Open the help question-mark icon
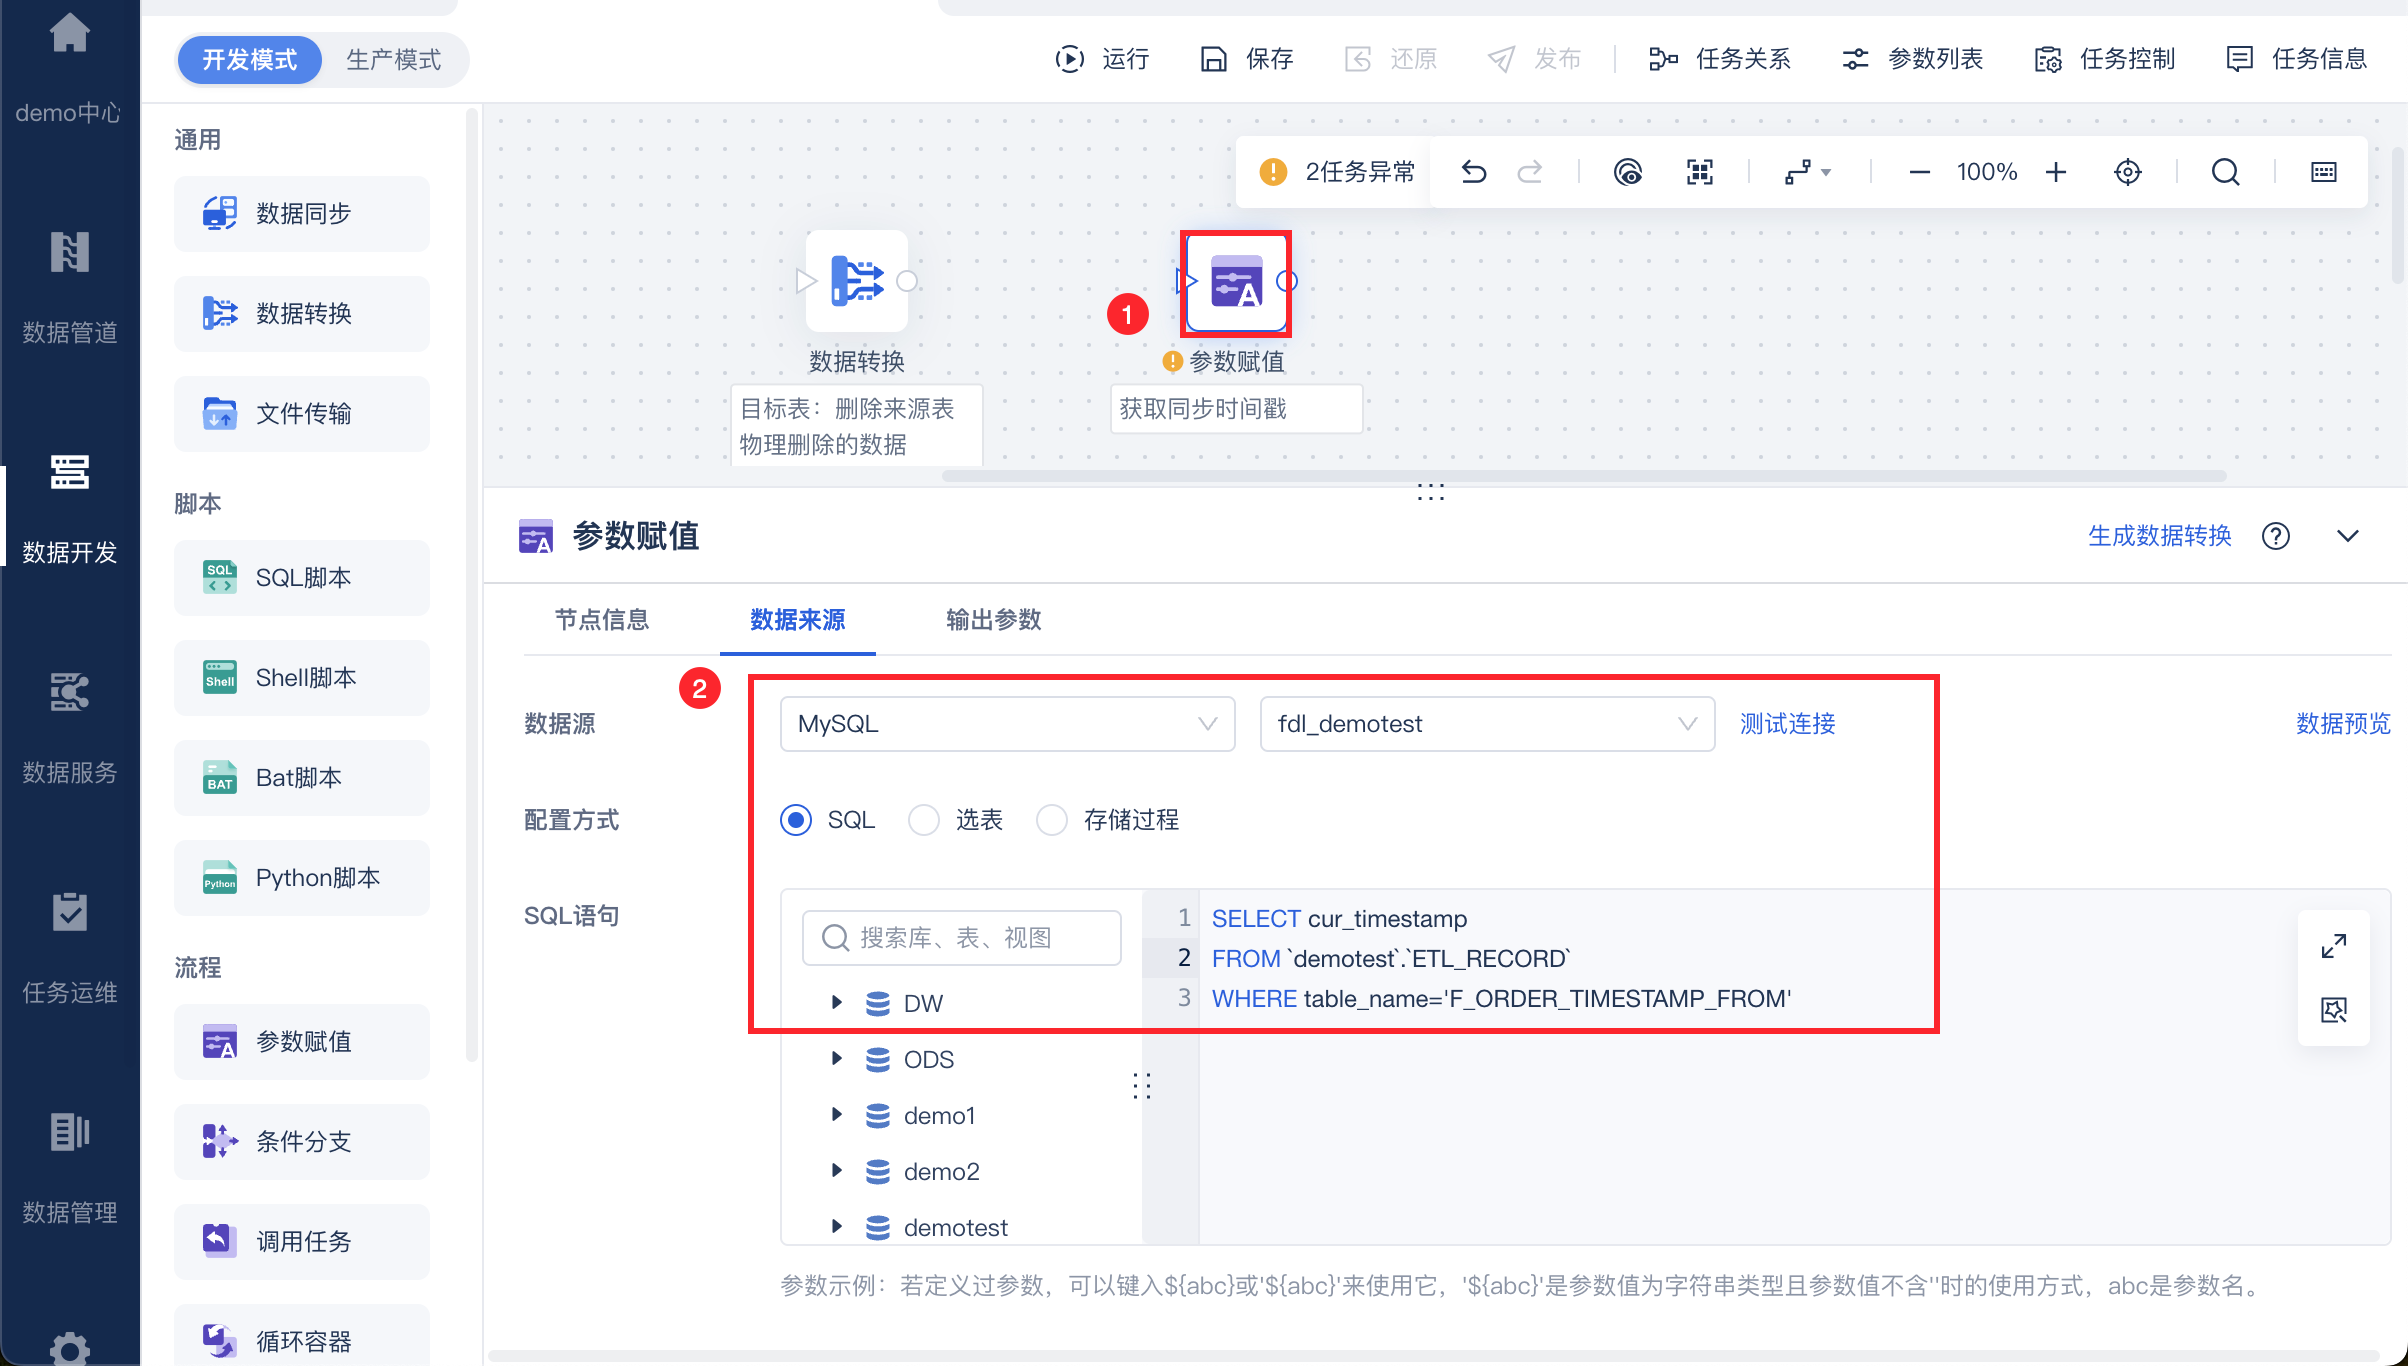This screenshot has height=1366, width=2408. [x=2276, y=536]
